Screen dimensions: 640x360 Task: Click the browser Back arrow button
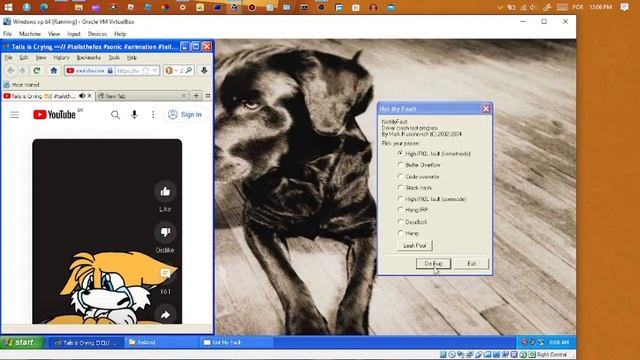point(11,71)
